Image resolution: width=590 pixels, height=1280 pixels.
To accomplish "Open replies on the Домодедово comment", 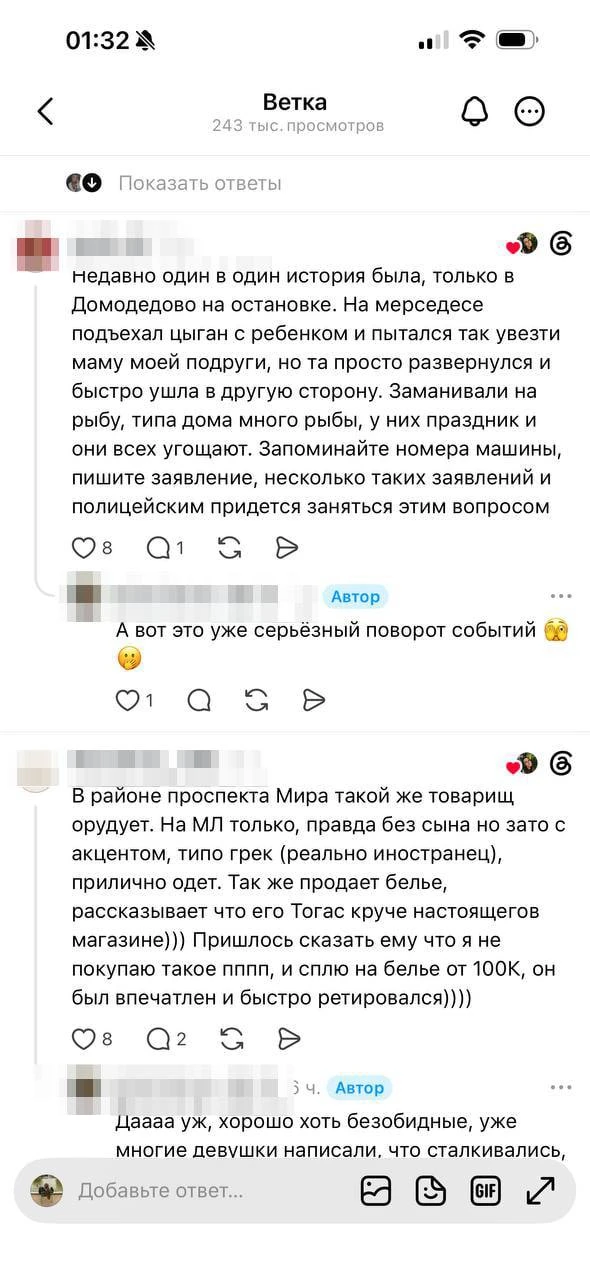I will tap(157, 547).
